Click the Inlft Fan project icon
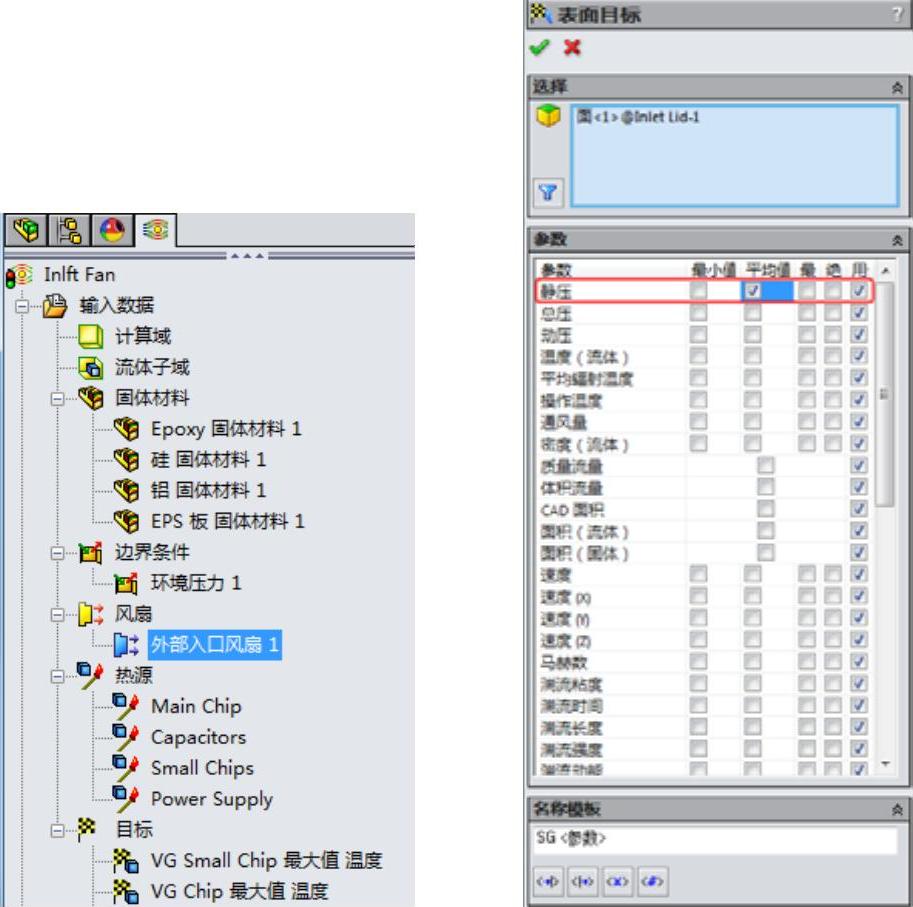Screen dimensions: 913x907 19,275
